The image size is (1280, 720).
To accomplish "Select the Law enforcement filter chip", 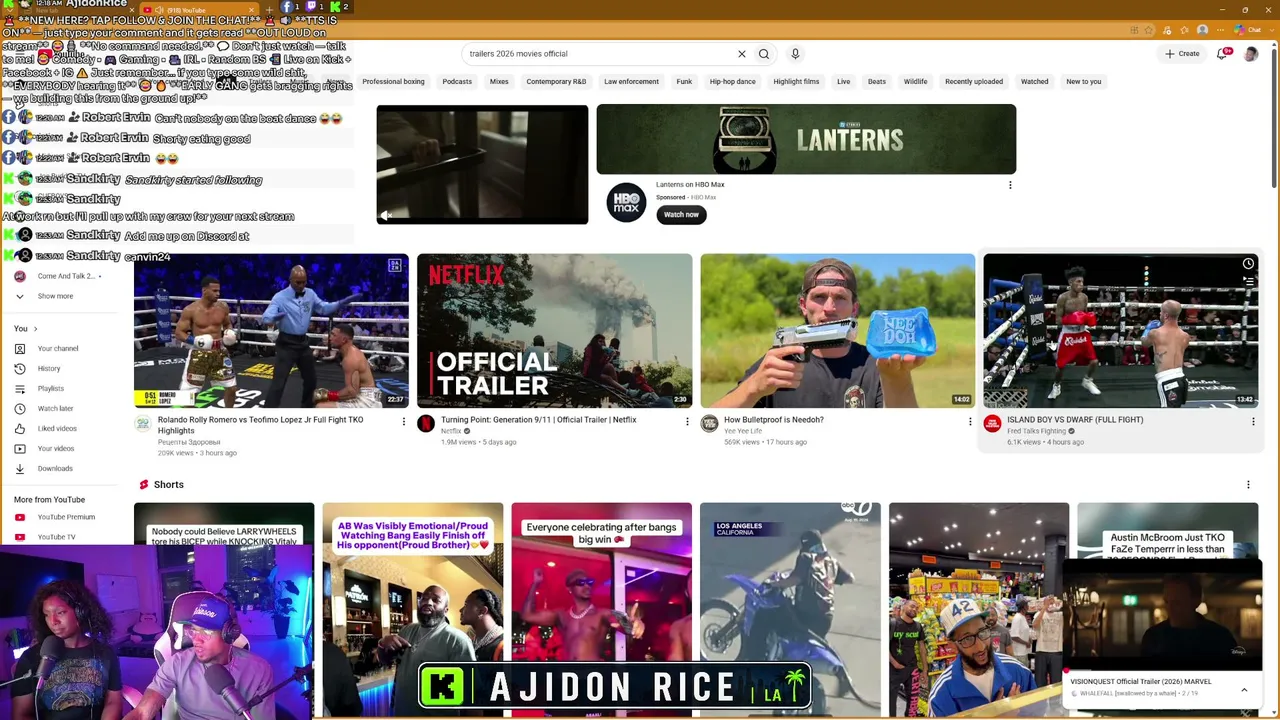I will 631,82.
